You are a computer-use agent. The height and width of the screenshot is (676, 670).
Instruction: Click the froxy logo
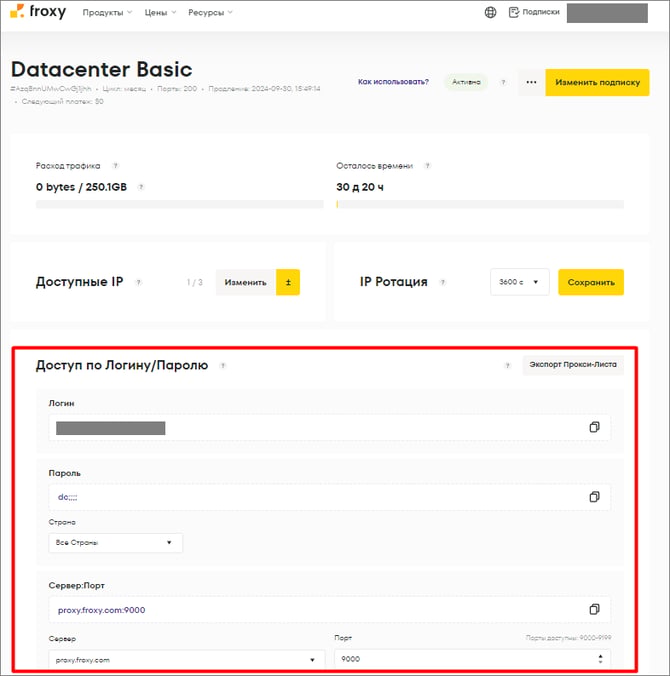pos(38,12)
